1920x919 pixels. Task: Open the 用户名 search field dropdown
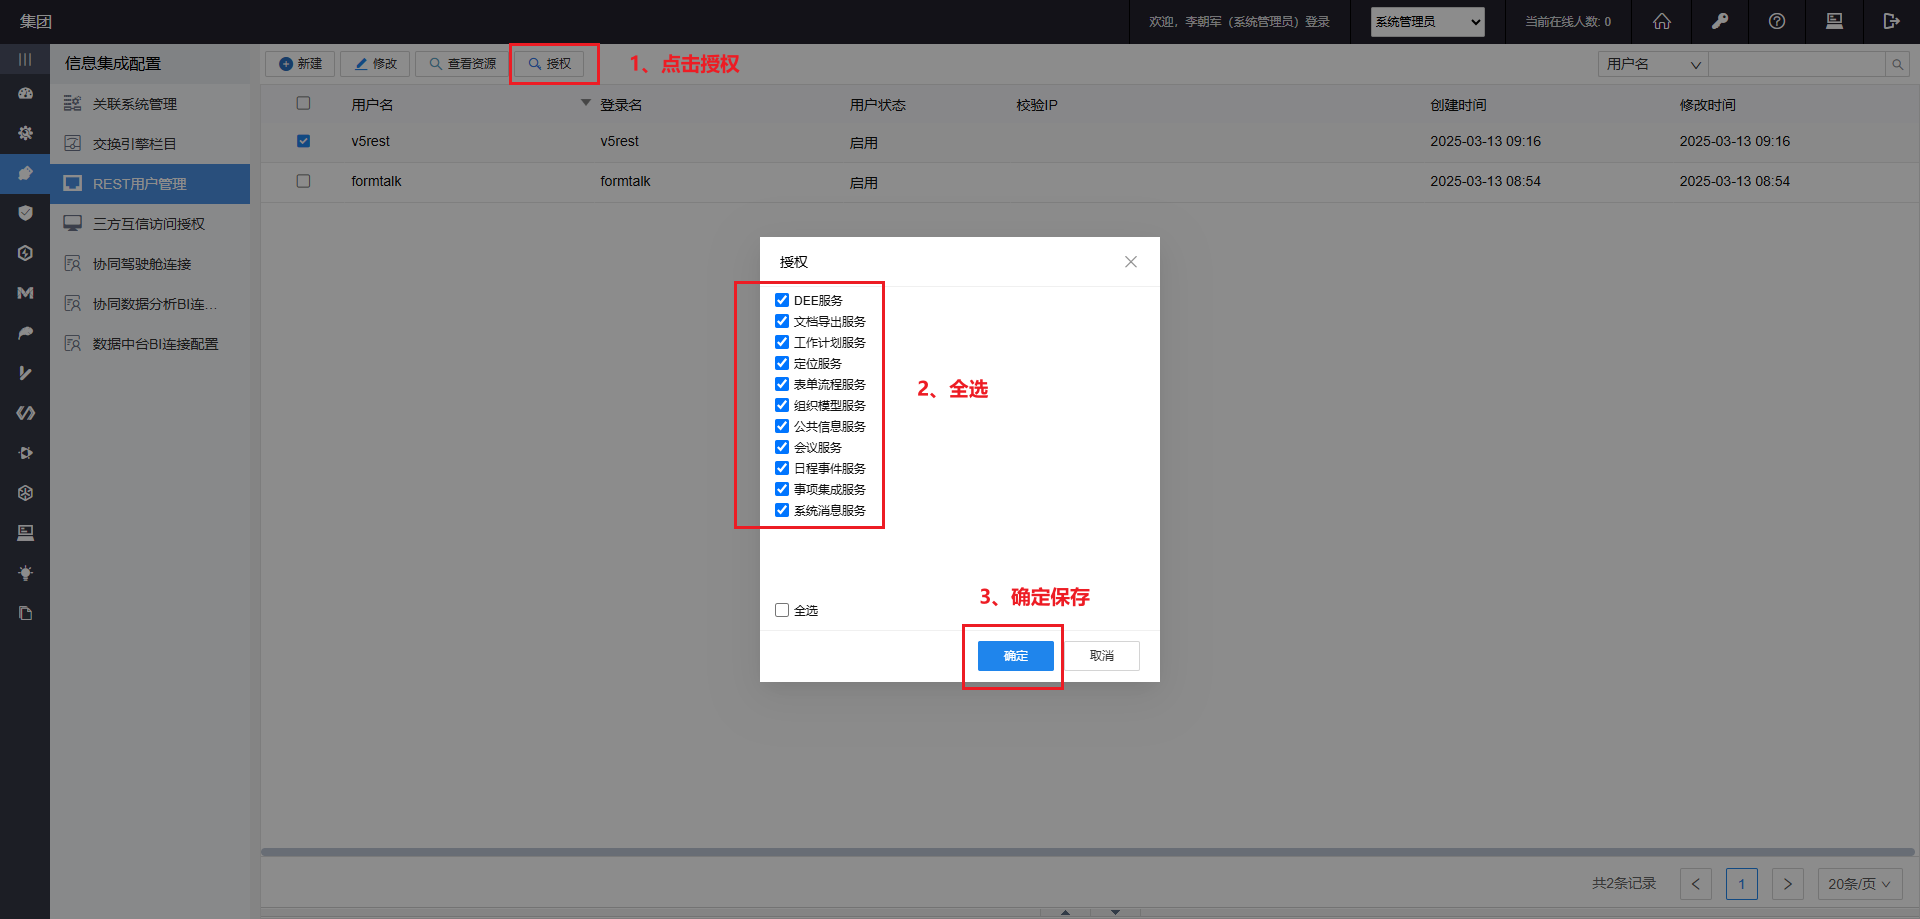click(1653, 65)
